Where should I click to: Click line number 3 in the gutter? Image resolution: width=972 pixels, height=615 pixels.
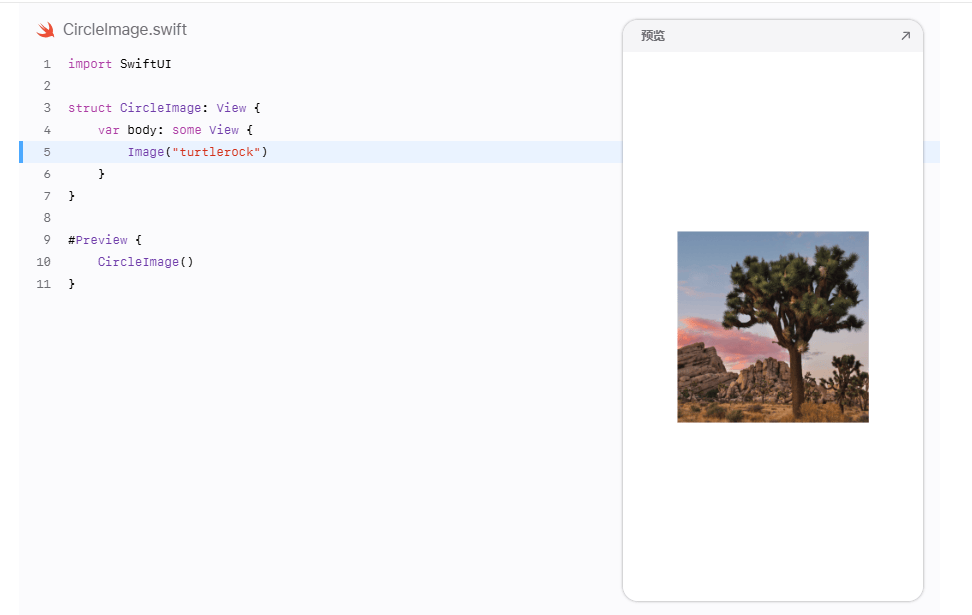coord(47,108)
